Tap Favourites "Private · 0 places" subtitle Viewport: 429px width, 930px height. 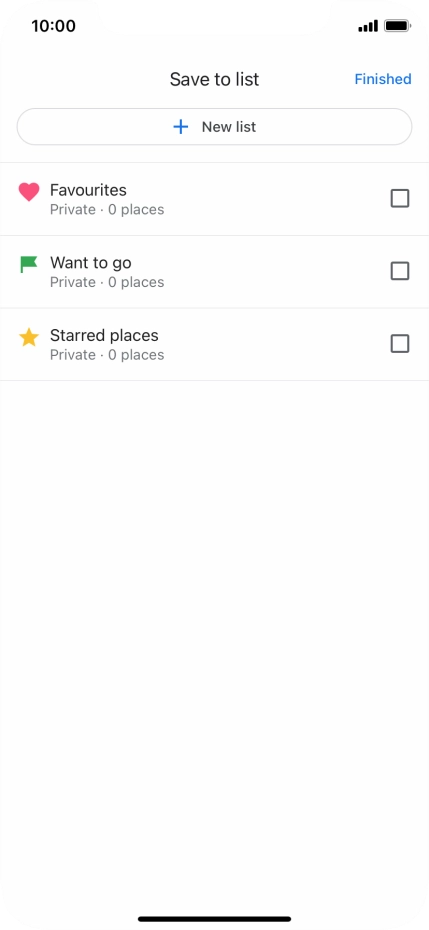[107, 209]
